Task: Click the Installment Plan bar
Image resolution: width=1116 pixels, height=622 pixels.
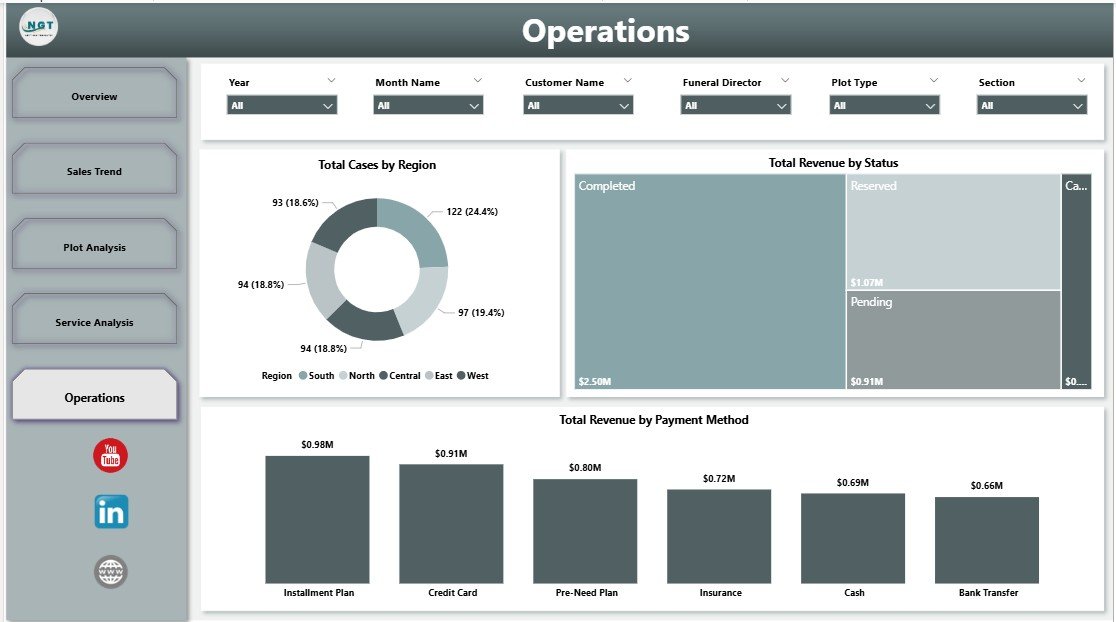Action: pyautogui.click(x=316, y=517)
